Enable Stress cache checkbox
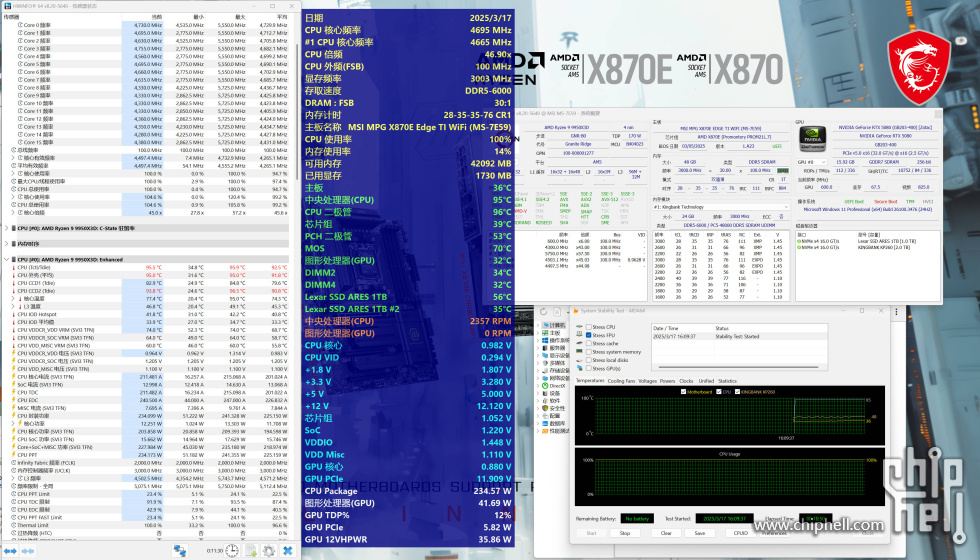 pyautogui.click(x=589, y=343)
